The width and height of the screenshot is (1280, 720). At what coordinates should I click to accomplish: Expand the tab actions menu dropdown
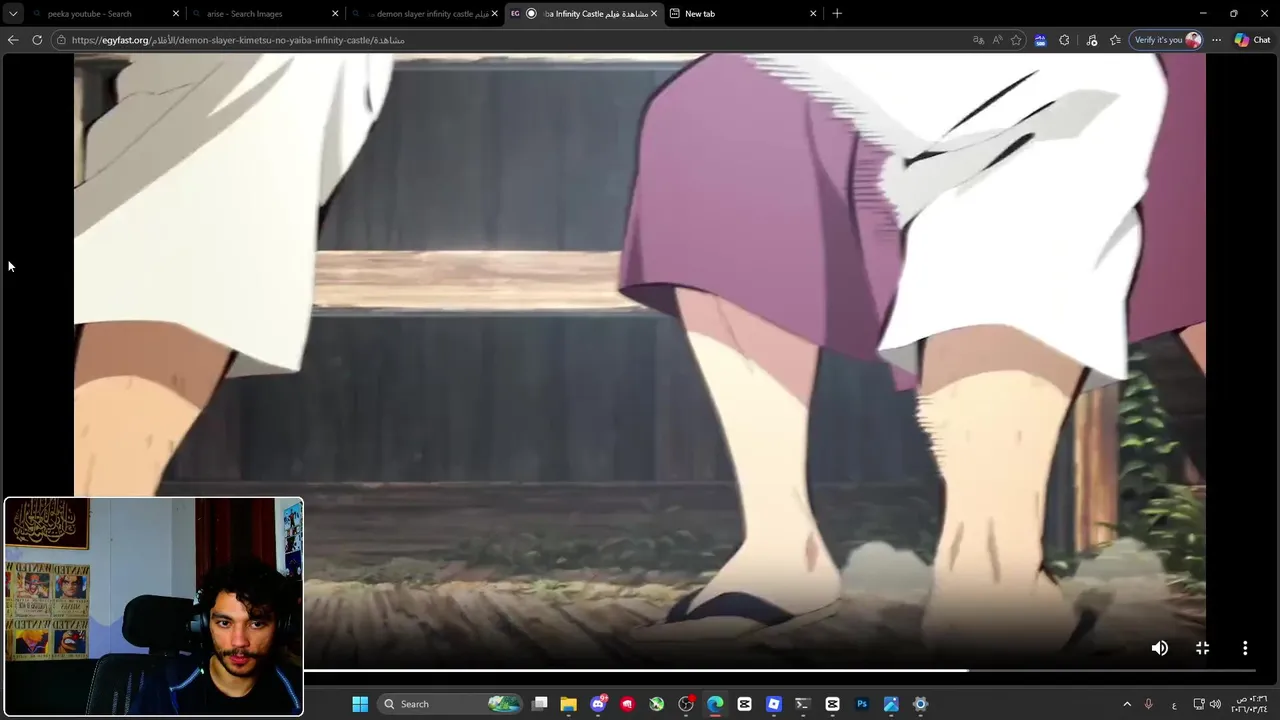pyautogui.click(x=13, y=13)
